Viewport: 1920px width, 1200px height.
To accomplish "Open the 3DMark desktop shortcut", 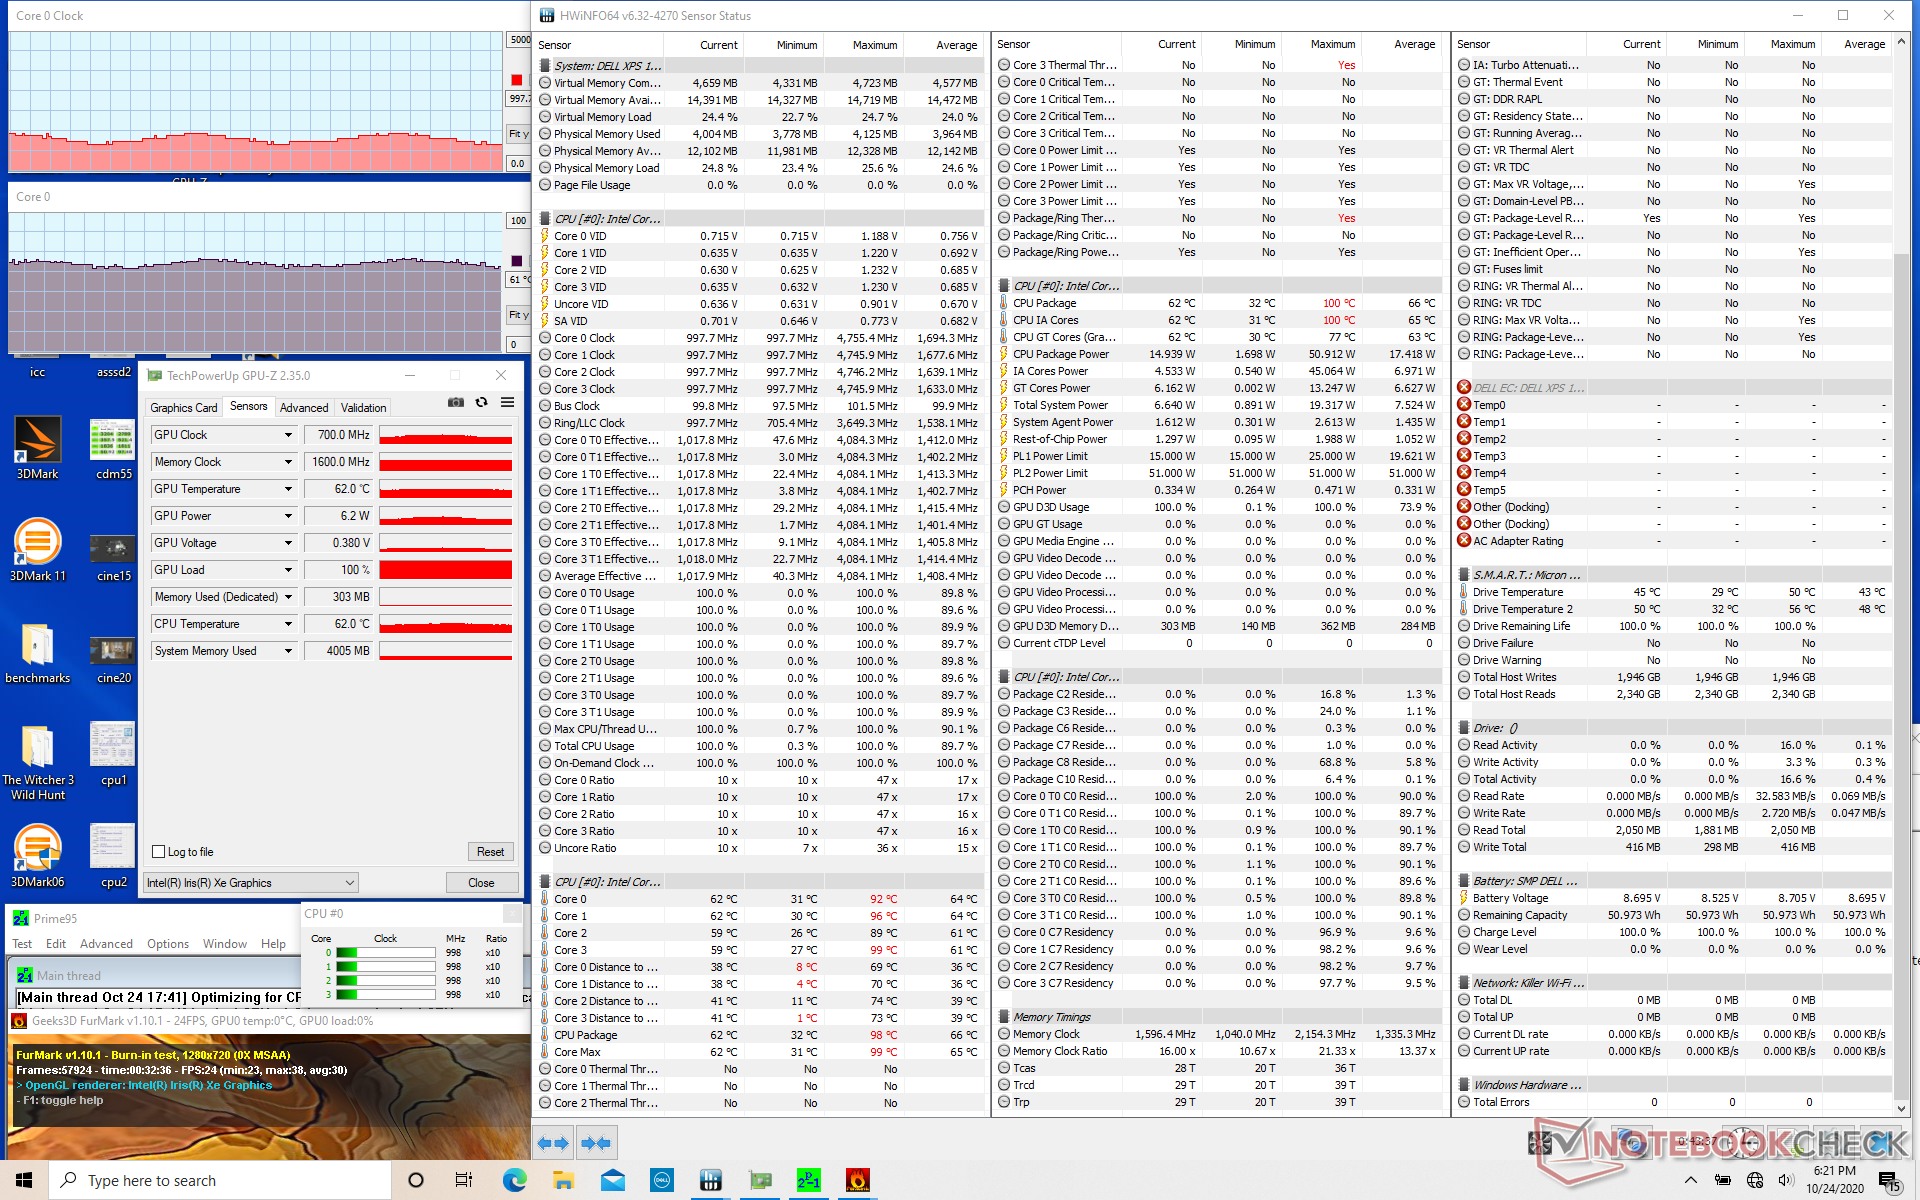I will [37, 448].
